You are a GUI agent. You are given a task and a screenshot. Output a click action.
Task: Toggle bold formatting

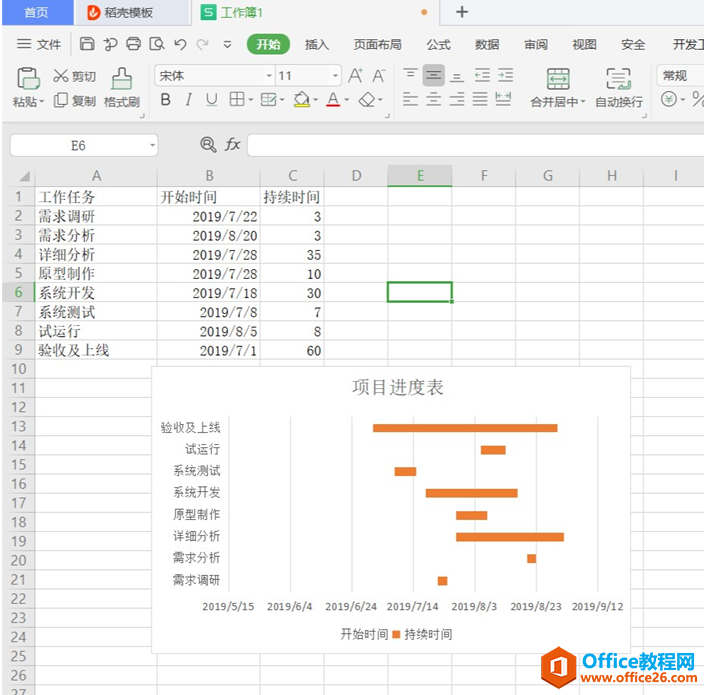coord(165,99)
